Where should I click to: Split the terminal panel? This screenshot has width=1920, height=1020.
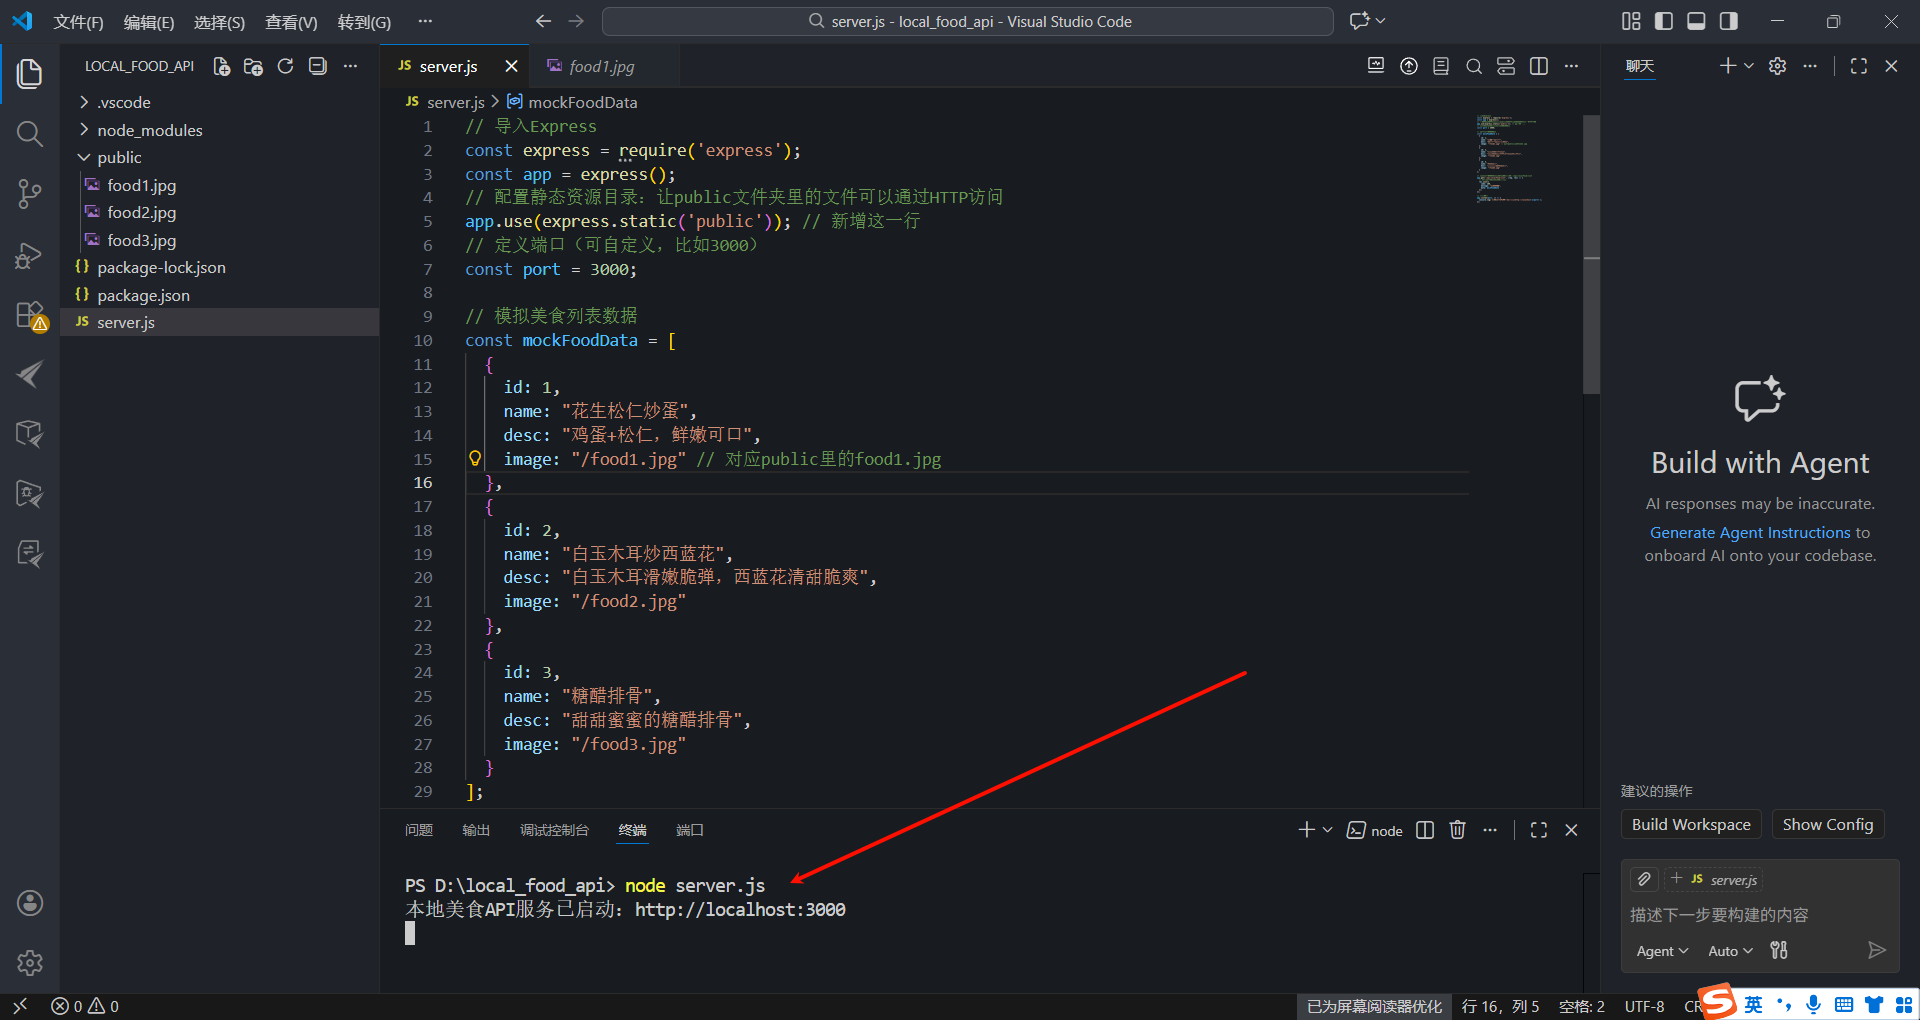coord(1426,830)
